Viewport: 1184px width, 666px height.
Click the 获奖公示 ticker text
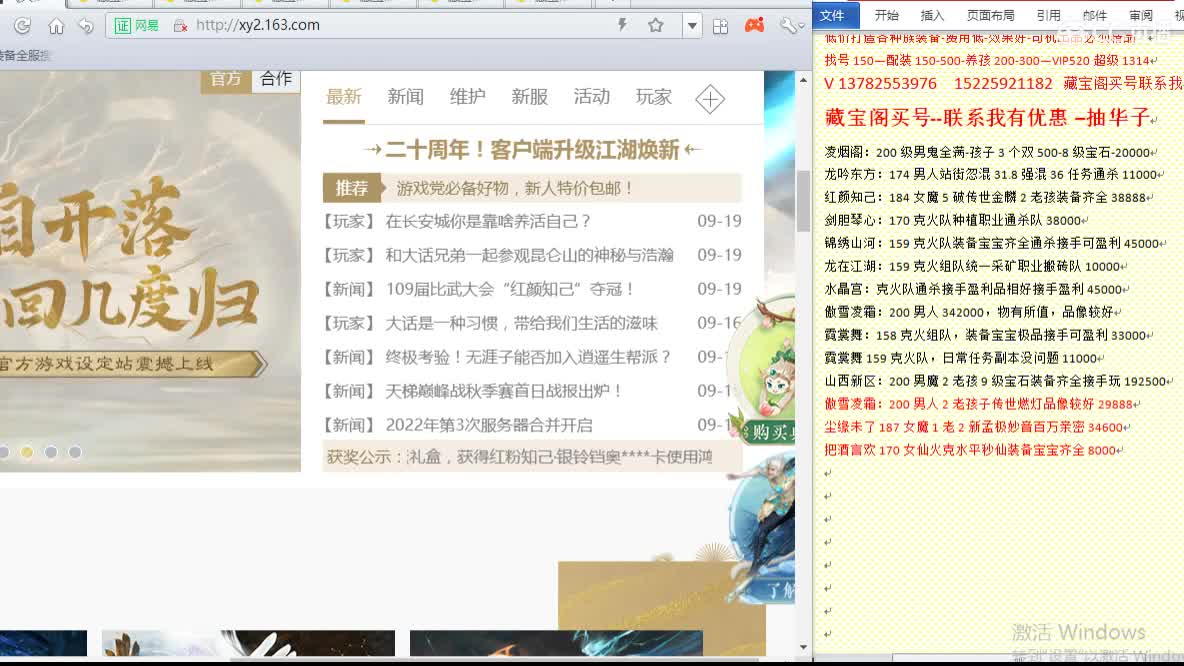click(x=520, y=457)
